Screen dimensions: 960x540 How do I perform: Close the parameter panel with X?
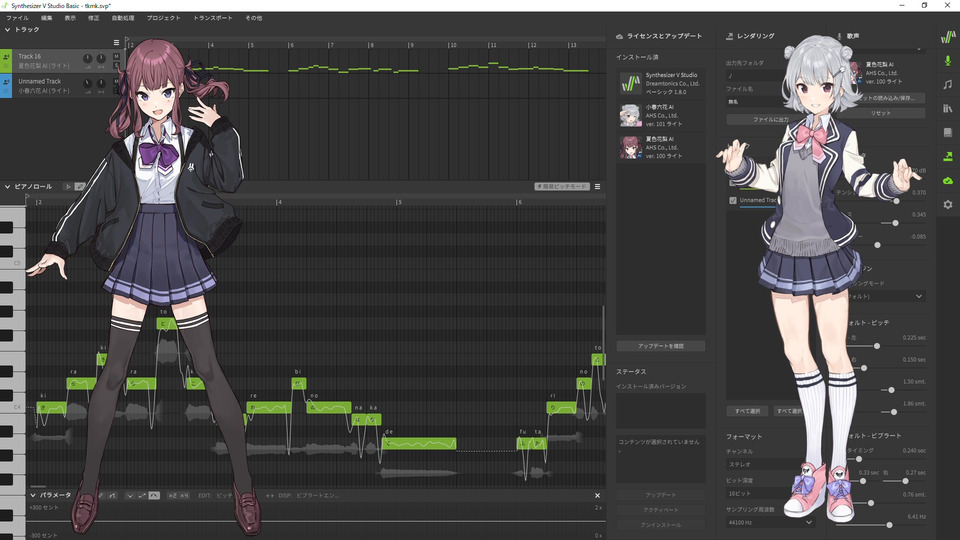point(598,495)
